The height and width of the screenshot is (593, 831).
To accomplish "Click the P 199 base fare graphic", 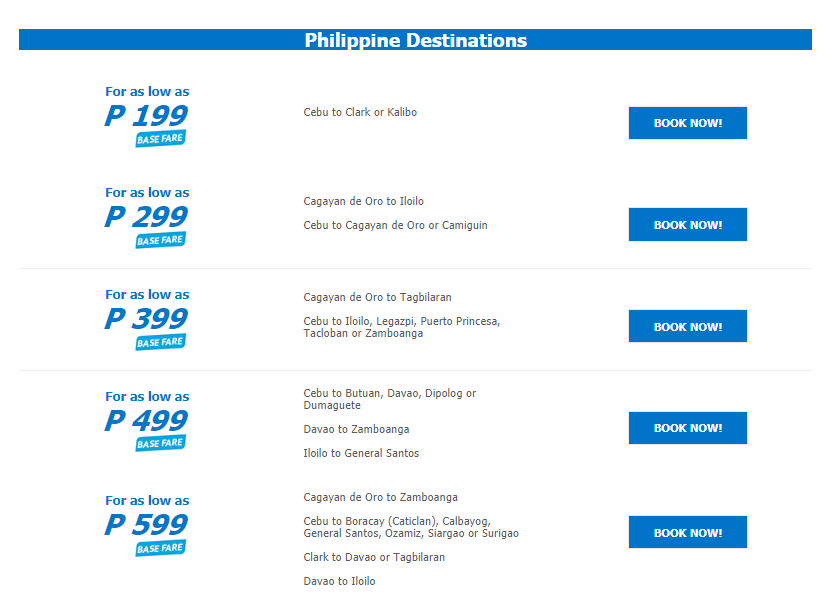I will (147, 116).
